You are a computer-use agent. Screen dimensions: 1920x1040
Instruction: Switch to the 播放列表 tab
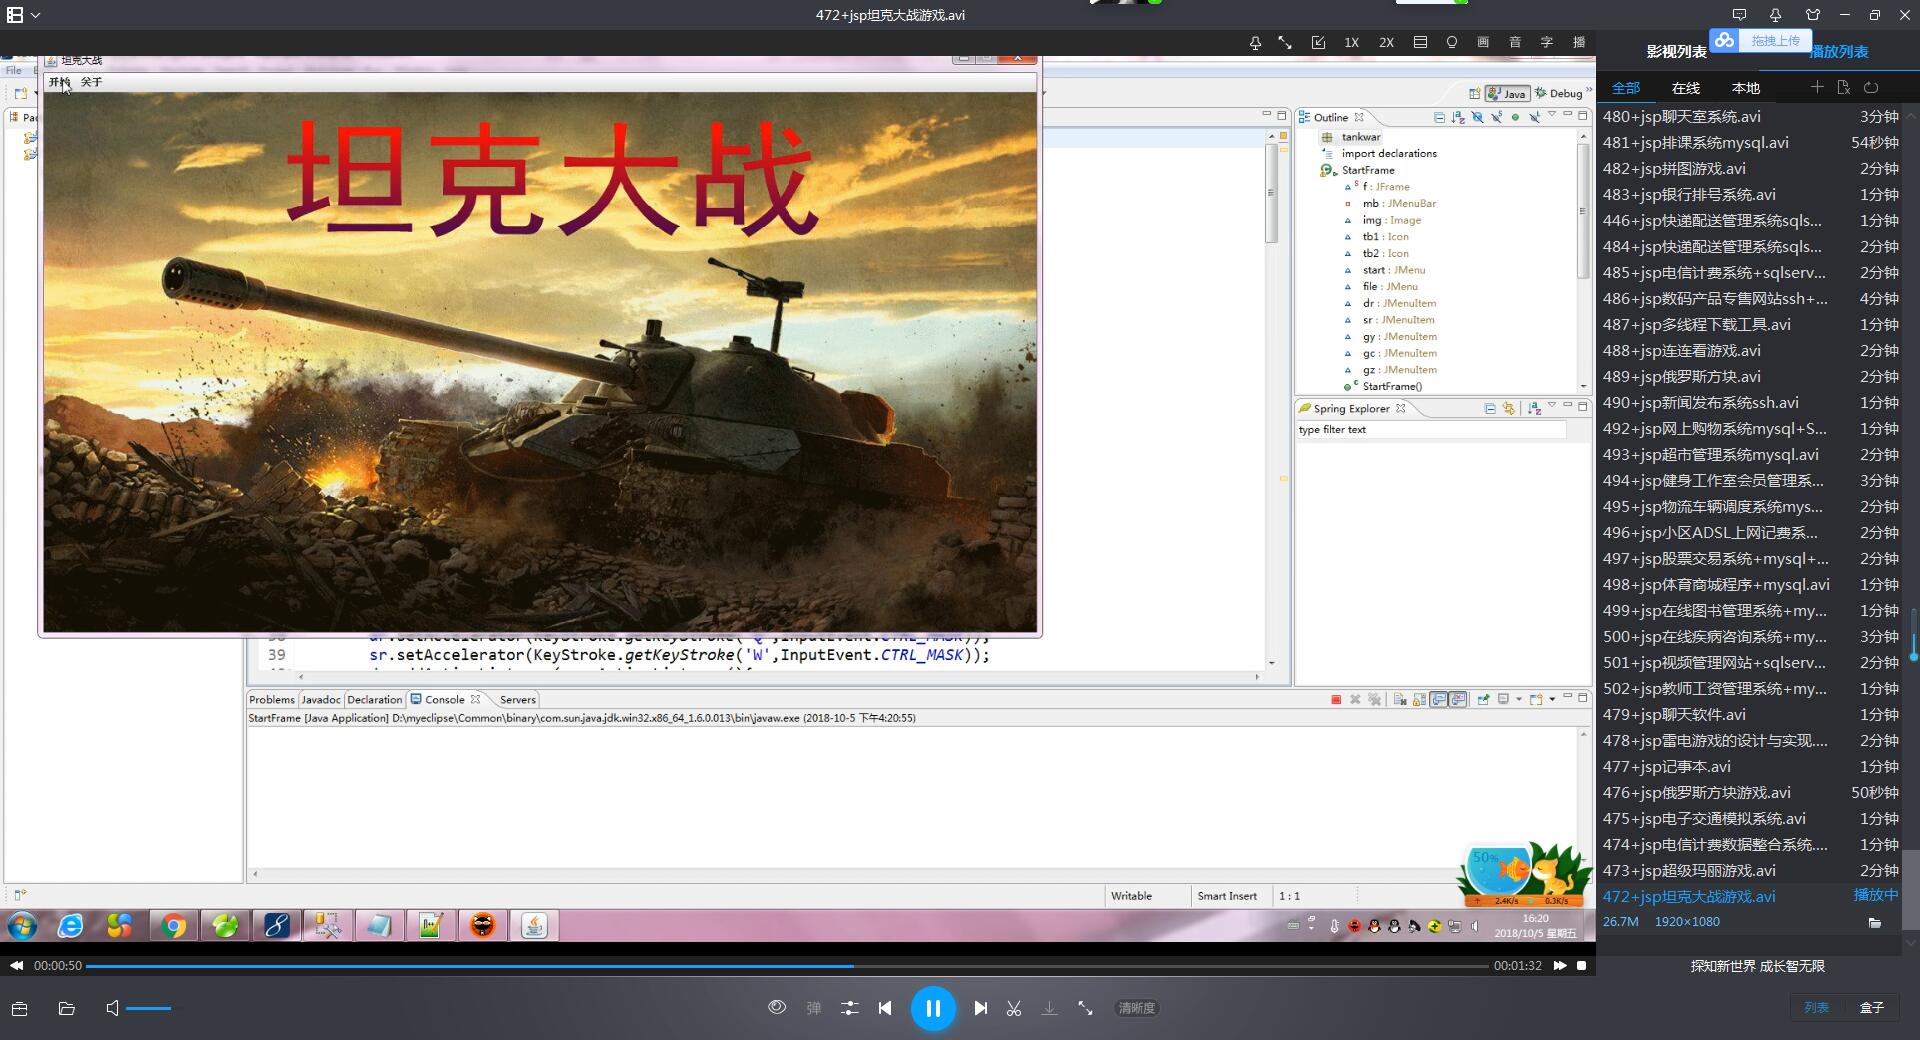1839,51
